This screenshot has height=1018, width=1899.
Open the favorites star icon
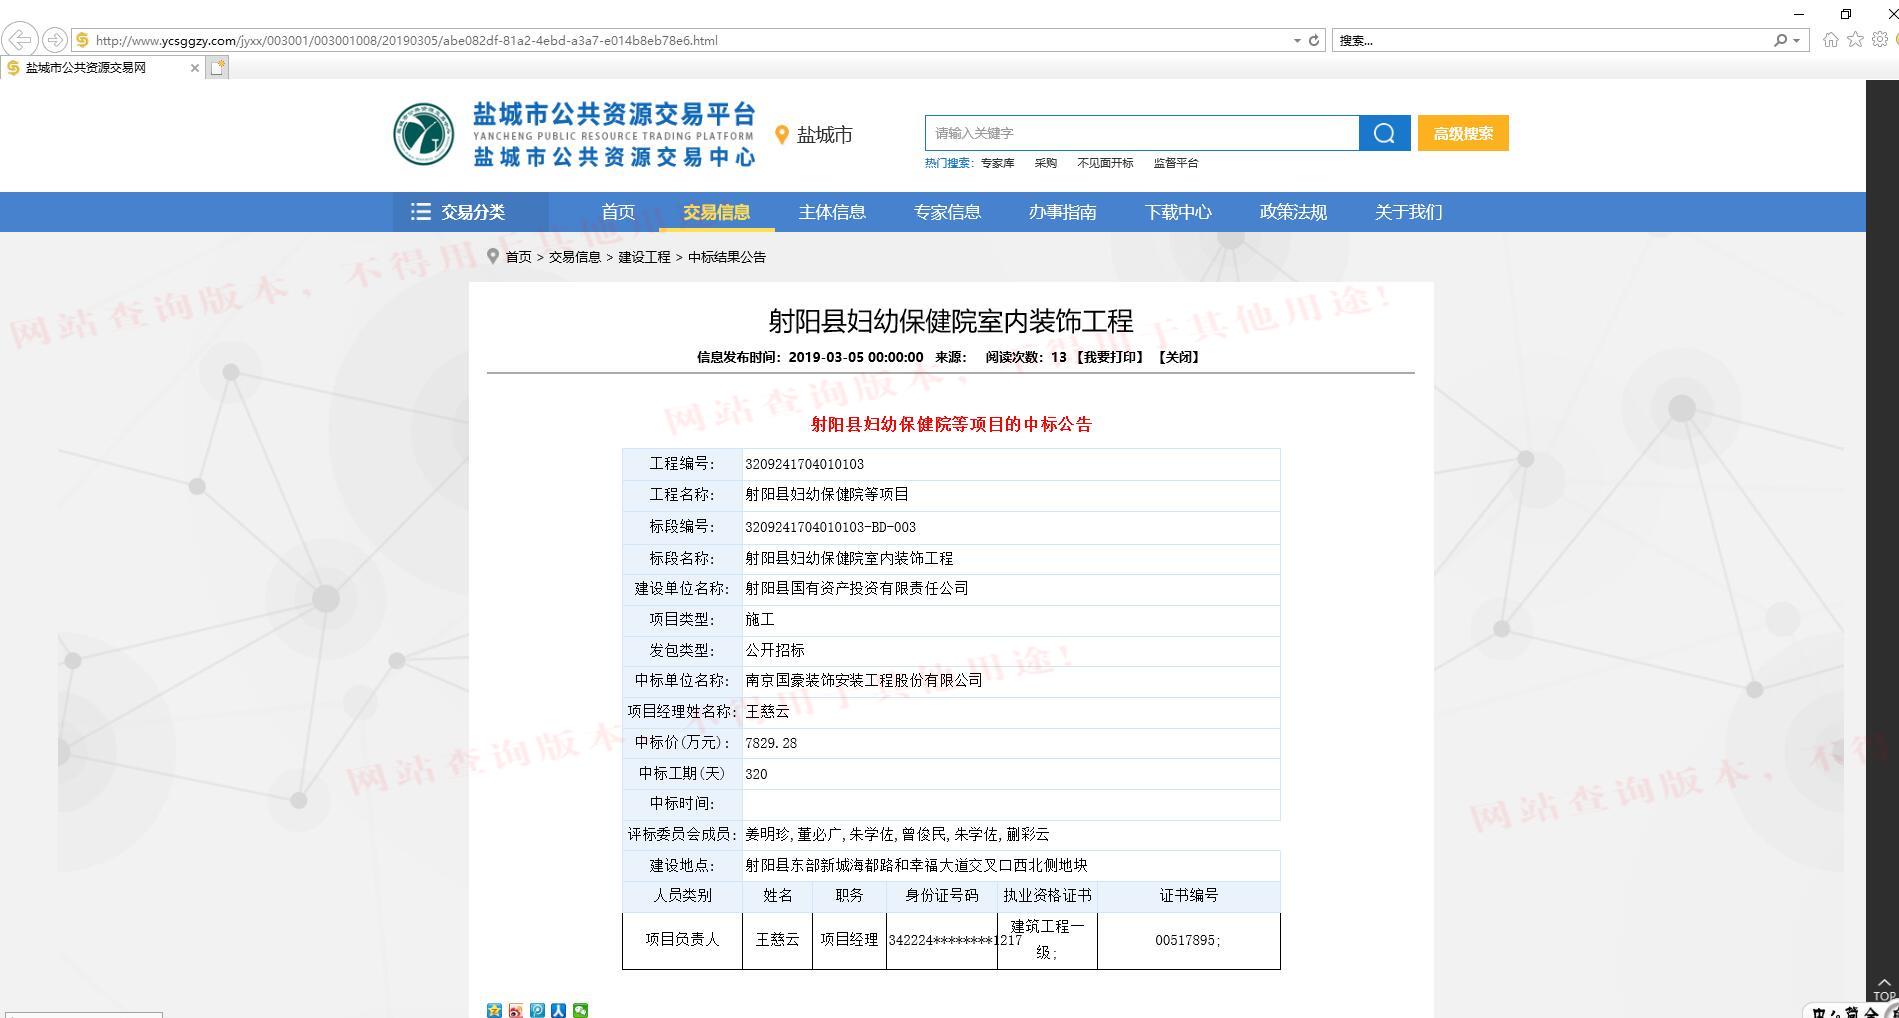pyautogui.click(x=1855, y=40)
